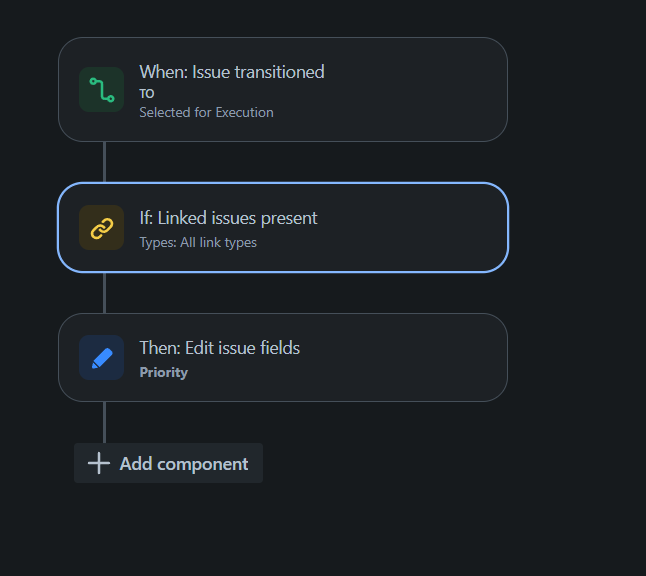646x576 pixels.
Task: Select the "If: Linked issues present" condition
Action: coord(228,218)
